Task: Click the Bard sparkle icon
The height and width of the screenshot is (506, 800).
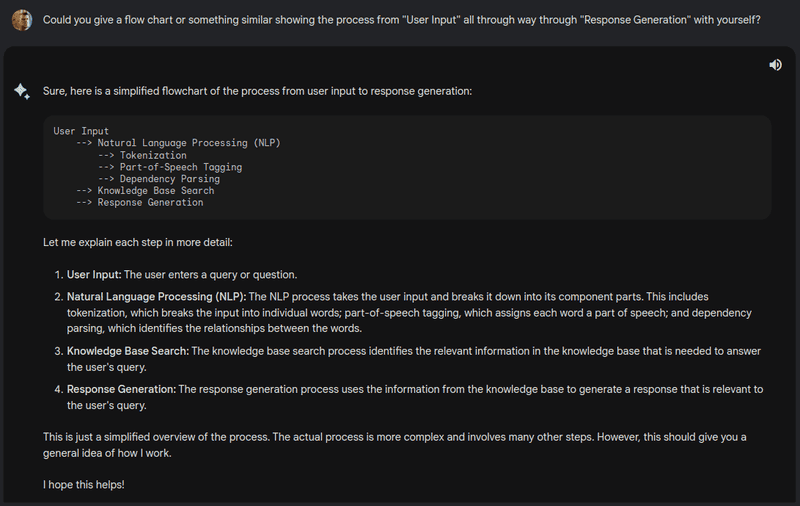Action: (x=21, y=91)
